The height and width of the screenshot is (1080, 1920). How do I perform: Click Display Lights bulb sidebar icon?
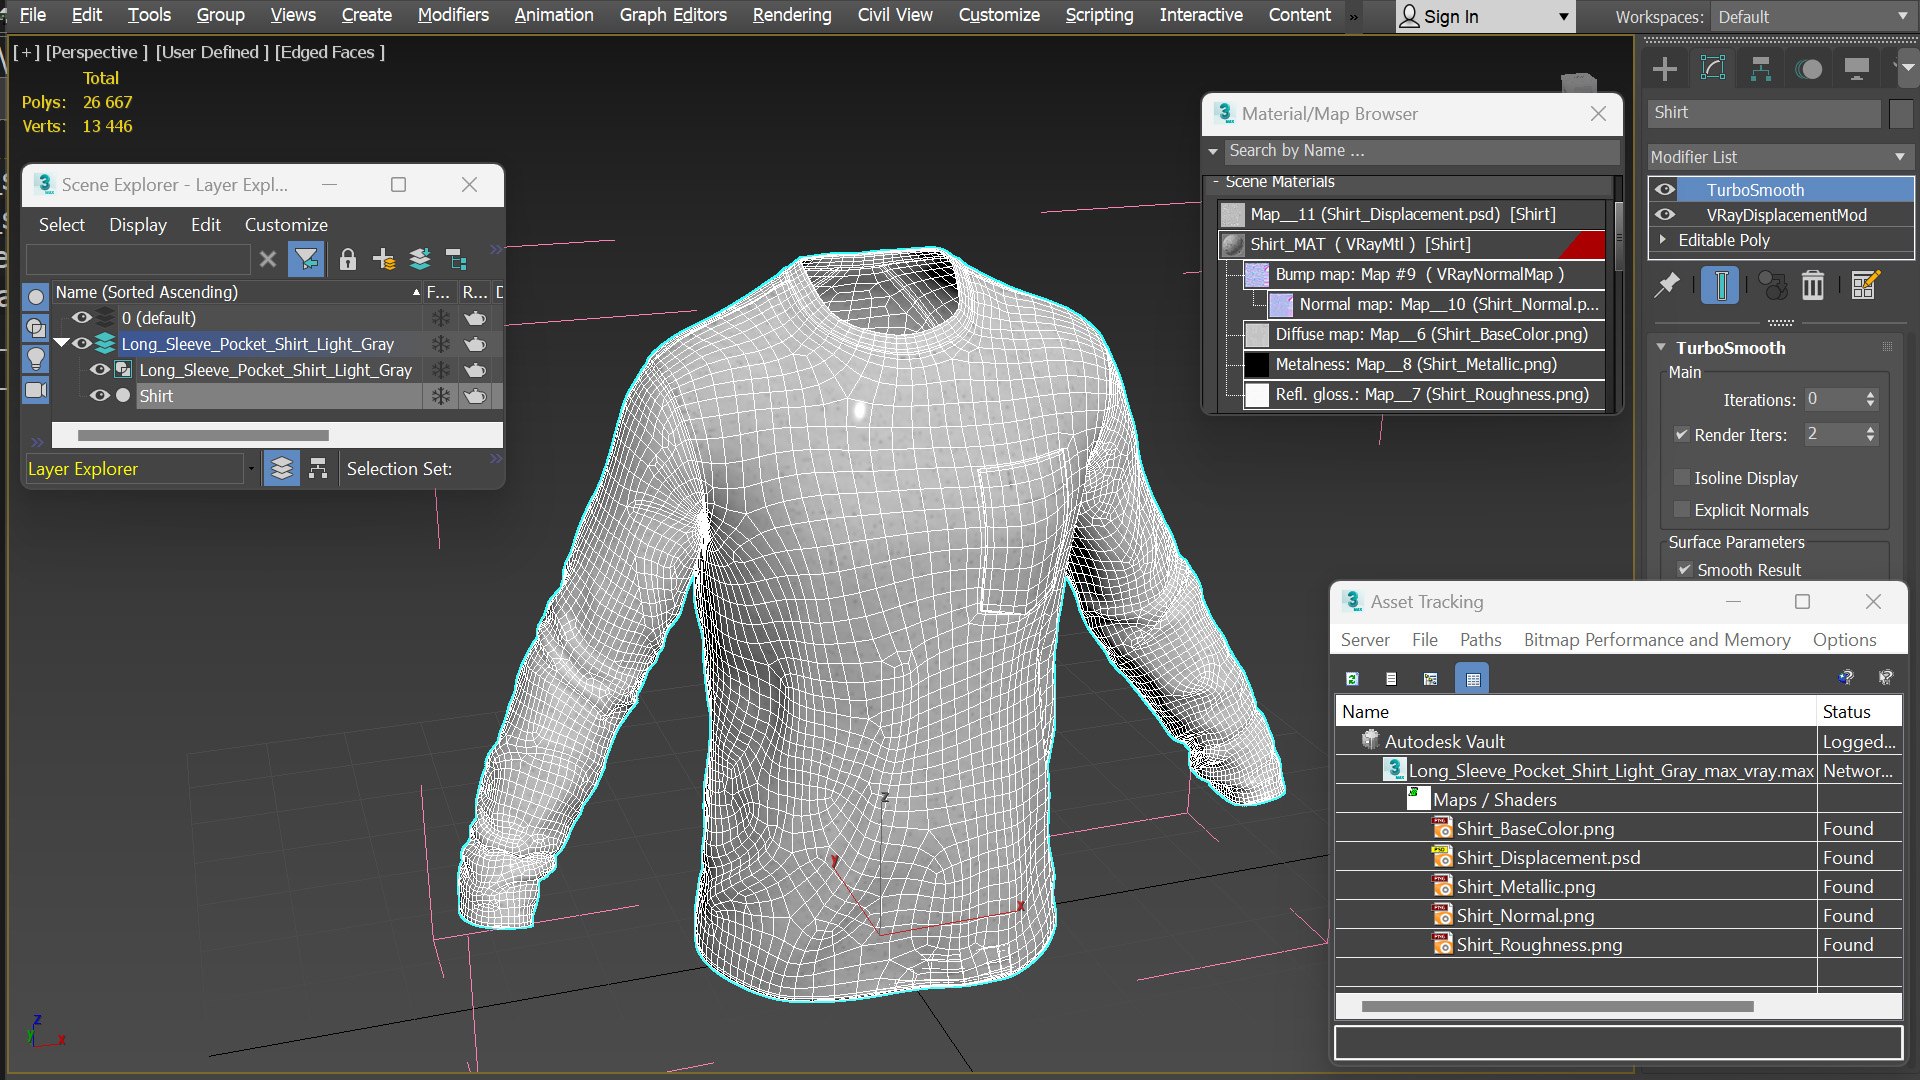pyautogui.click(x=36, y=358)
